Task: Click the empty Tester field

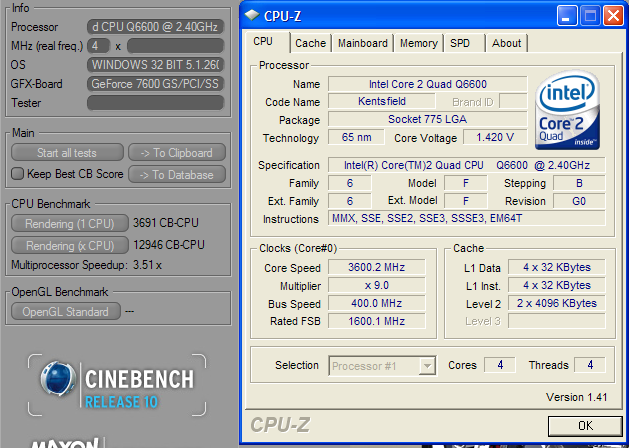Action: (155, 103)
